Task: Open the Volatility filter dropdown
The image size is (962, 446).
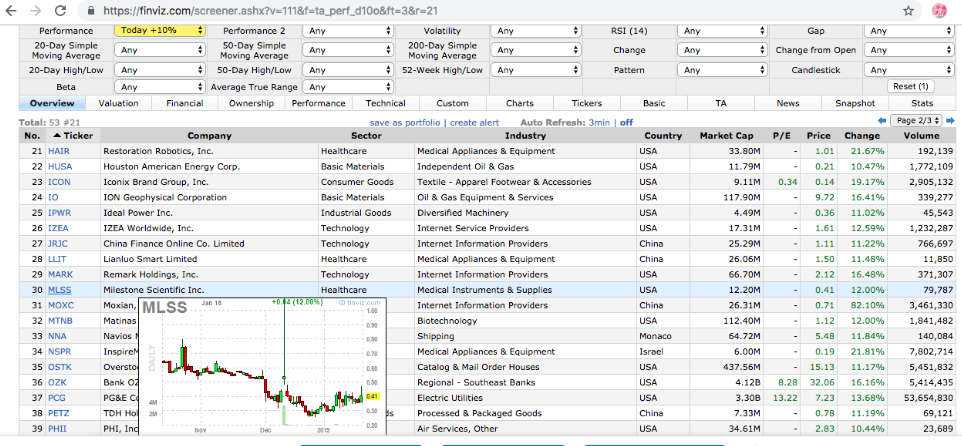Action: pyautogui.click(x=536, y=31)
